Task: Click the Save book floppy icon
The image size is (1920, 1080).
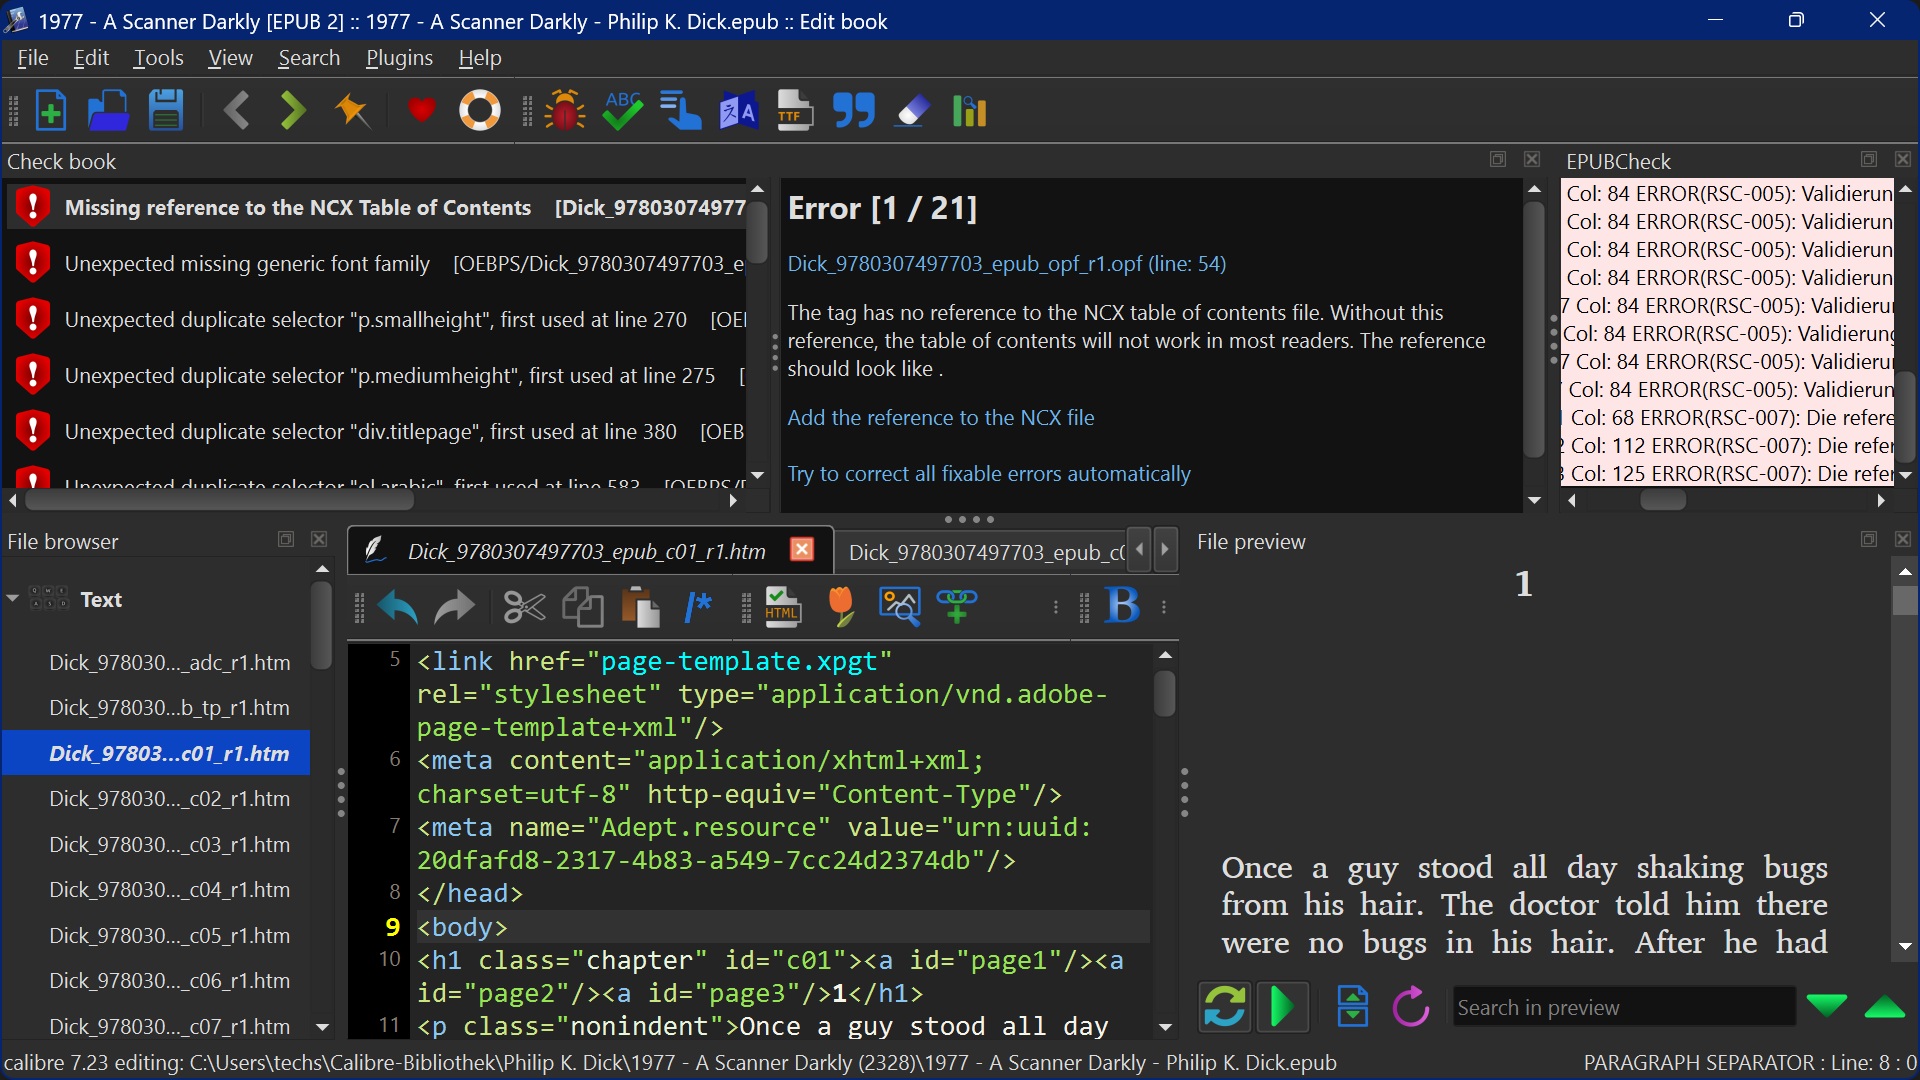Action: 166,111
